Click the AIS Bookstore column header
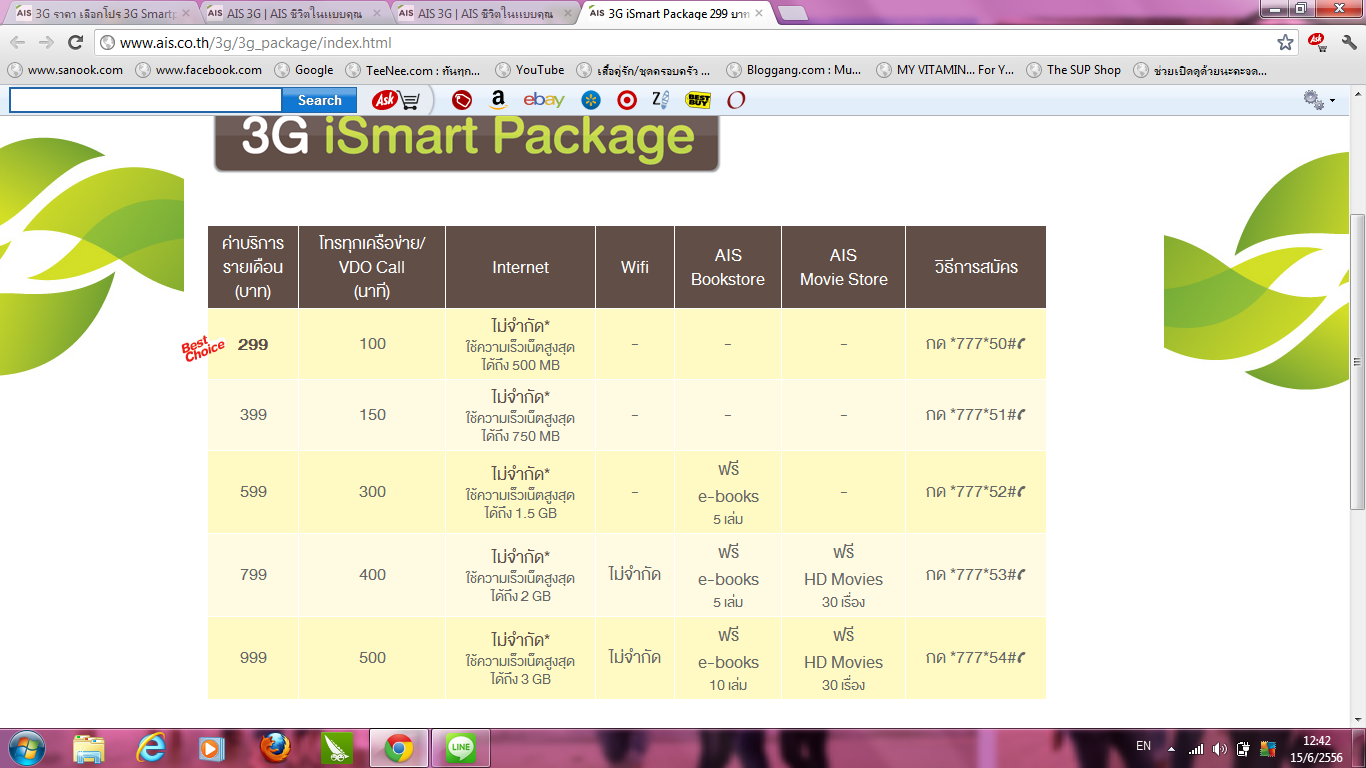 coord(728,267)
